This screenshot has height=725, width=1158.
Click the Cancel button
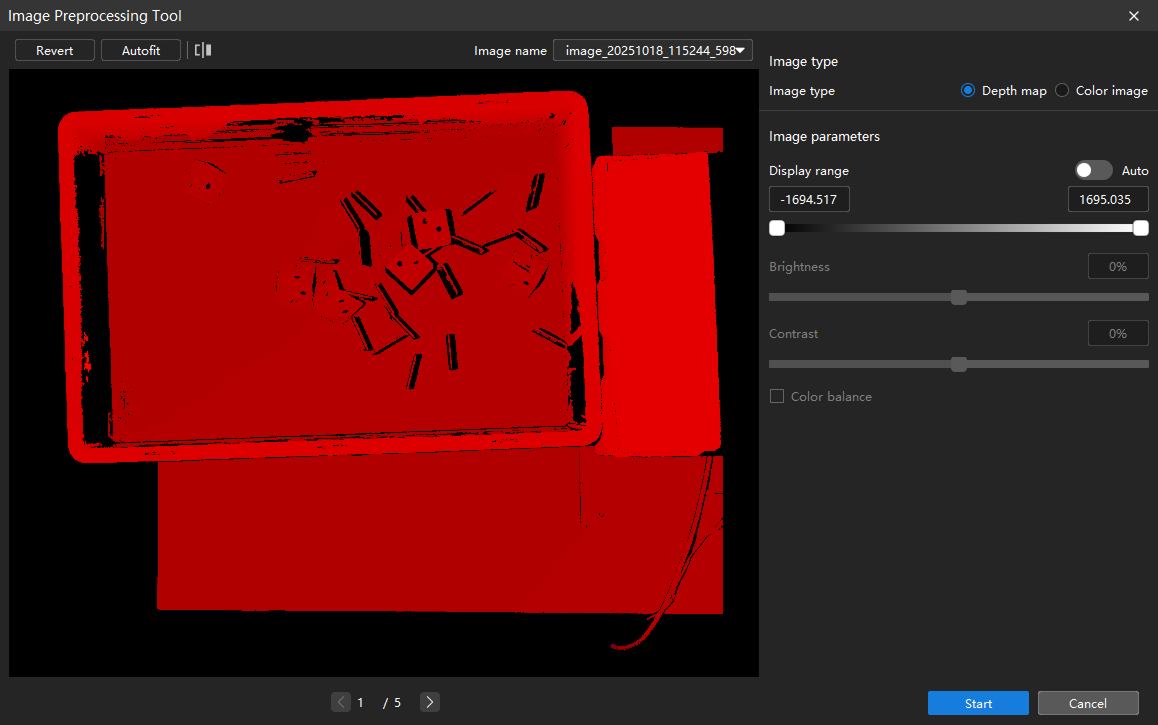coord(1088,703)
